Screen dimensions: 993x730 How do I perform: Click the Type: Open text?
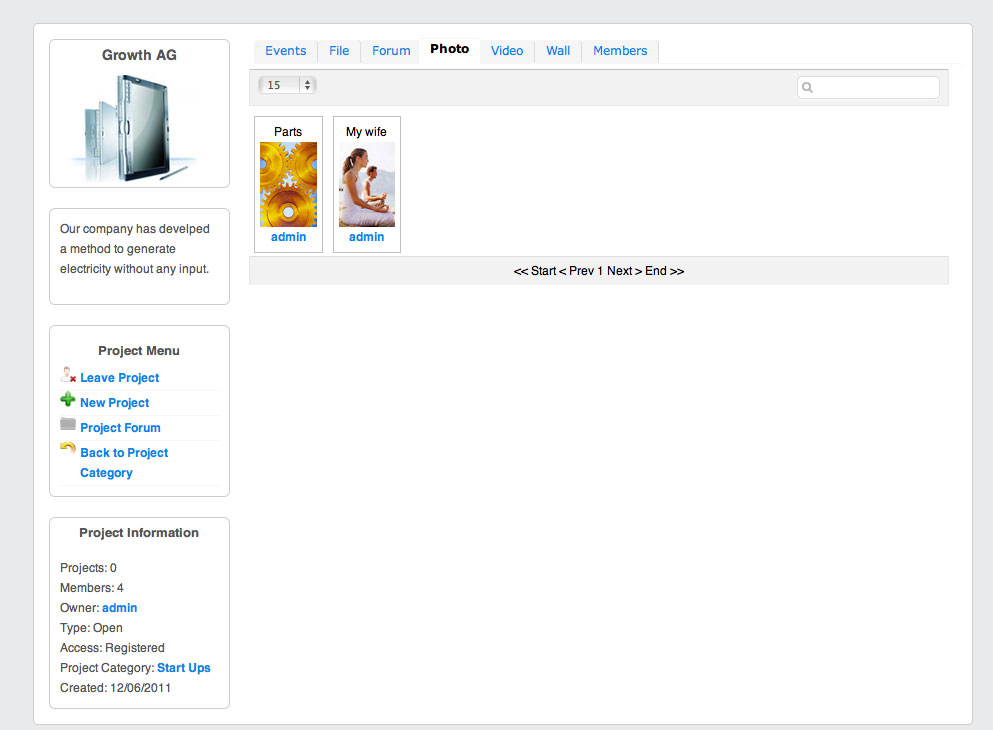click(91, 627)
